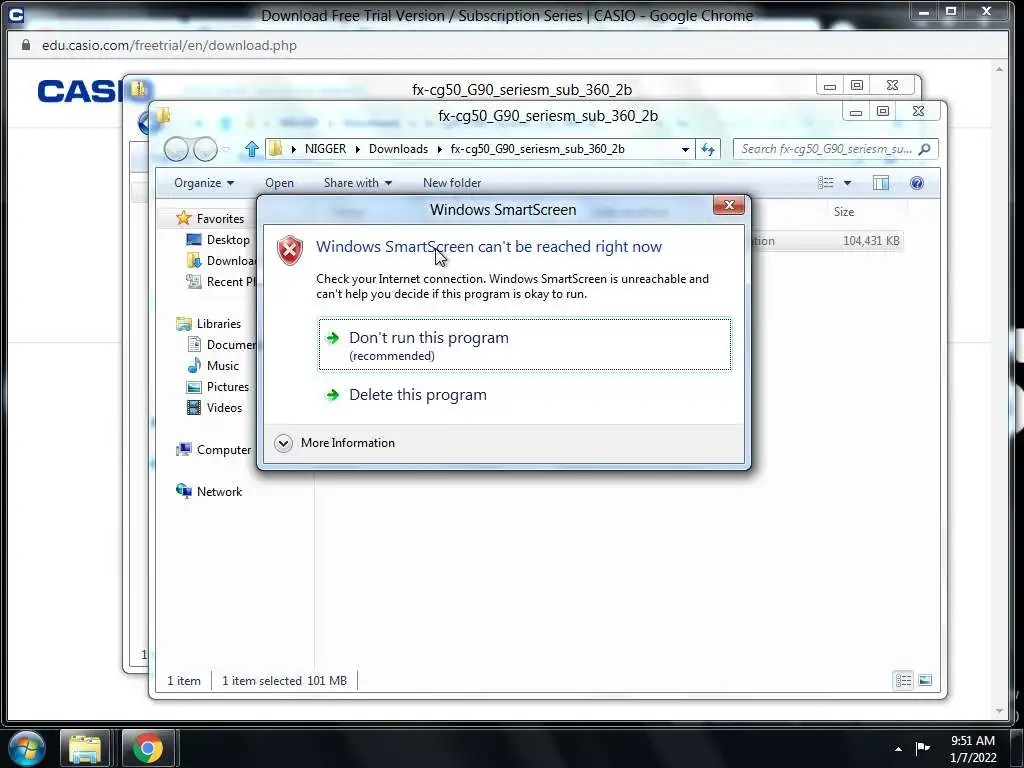Click the Explorer search field
The width and height of the screenshot is (1024, 768).
(x=825, y=150)
